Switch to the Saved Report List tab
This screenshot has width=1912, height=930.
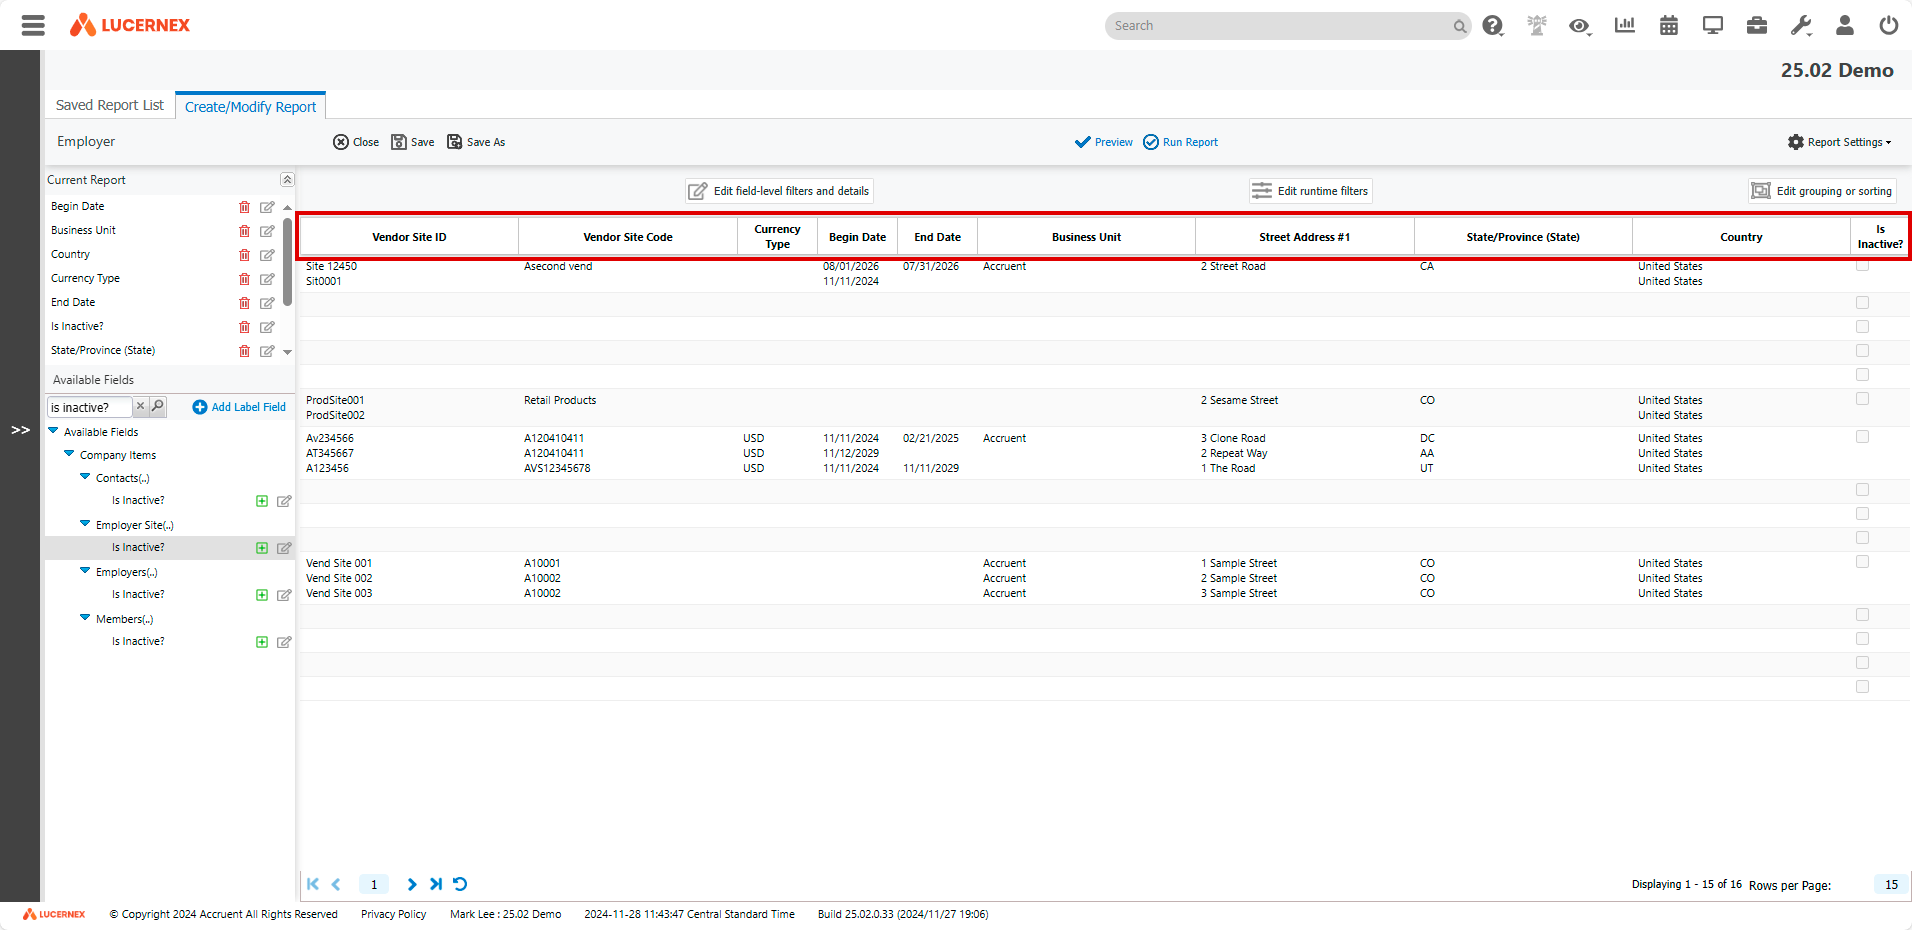click(109, 104)
